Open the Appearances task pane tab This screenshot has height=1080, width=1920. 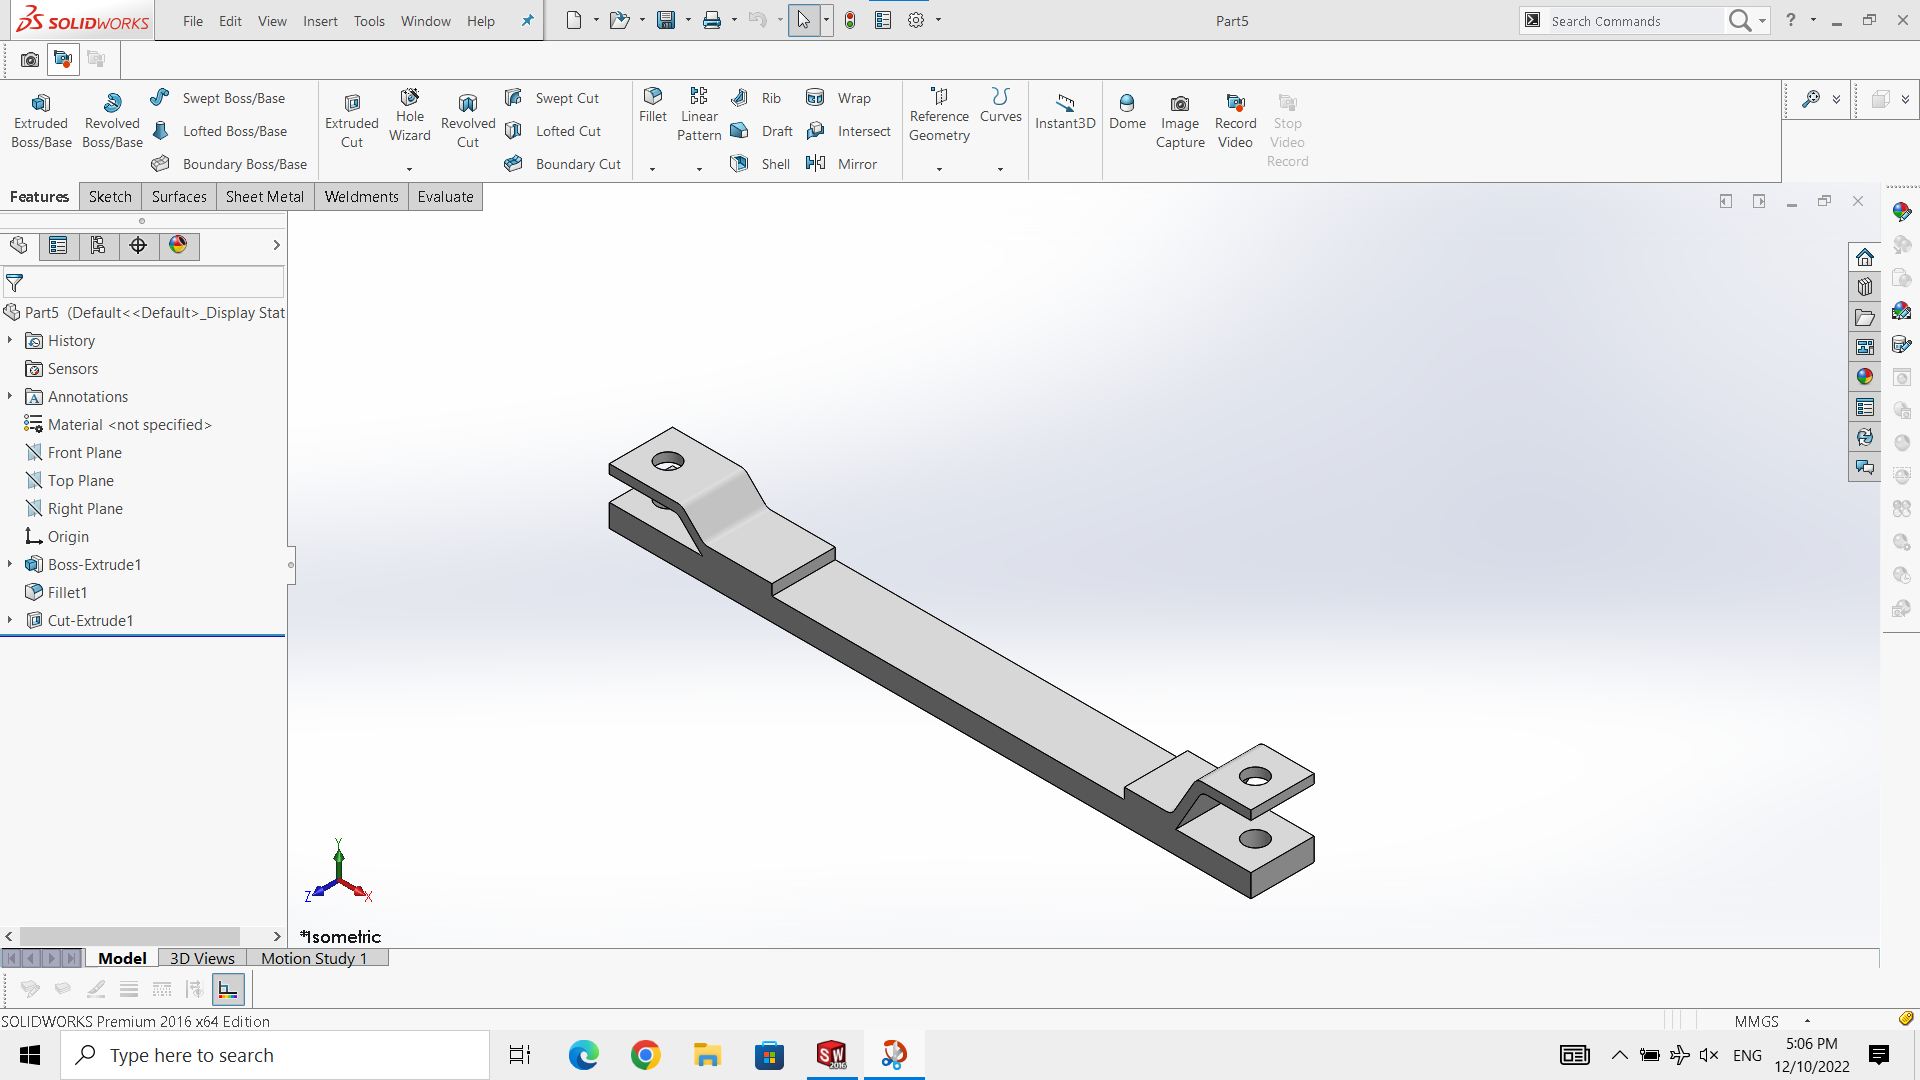click(1864, 377)
